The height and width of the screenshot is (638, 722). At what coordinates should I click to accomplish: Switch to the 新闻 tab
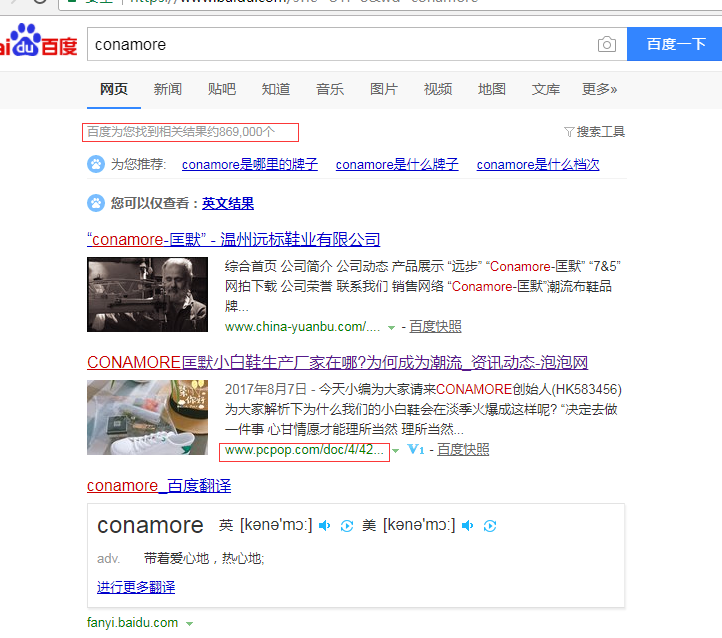click(168, 89)
